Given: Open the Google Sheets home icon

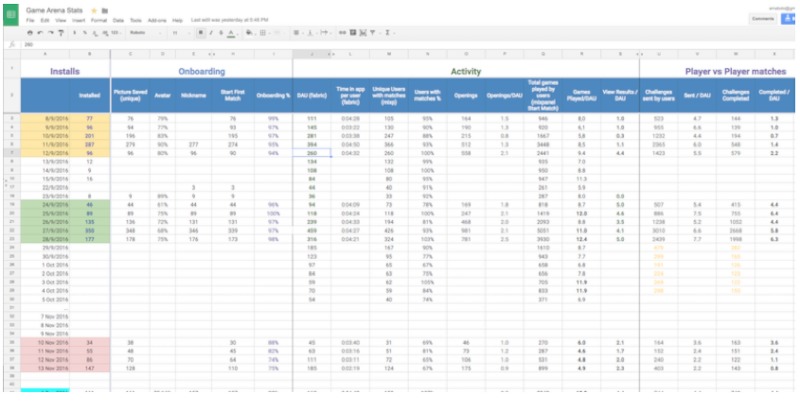Looking at the screenshot, I should (11, 14).
